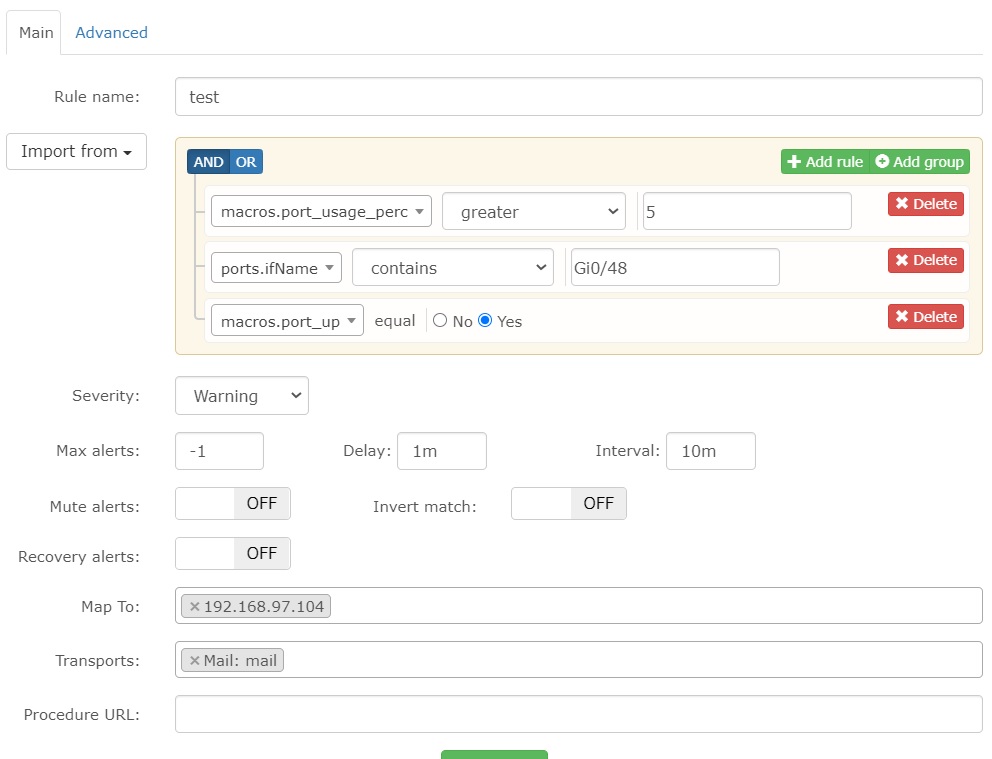Select the AND condition operator

pyautogui.click(x=208, y=162)
